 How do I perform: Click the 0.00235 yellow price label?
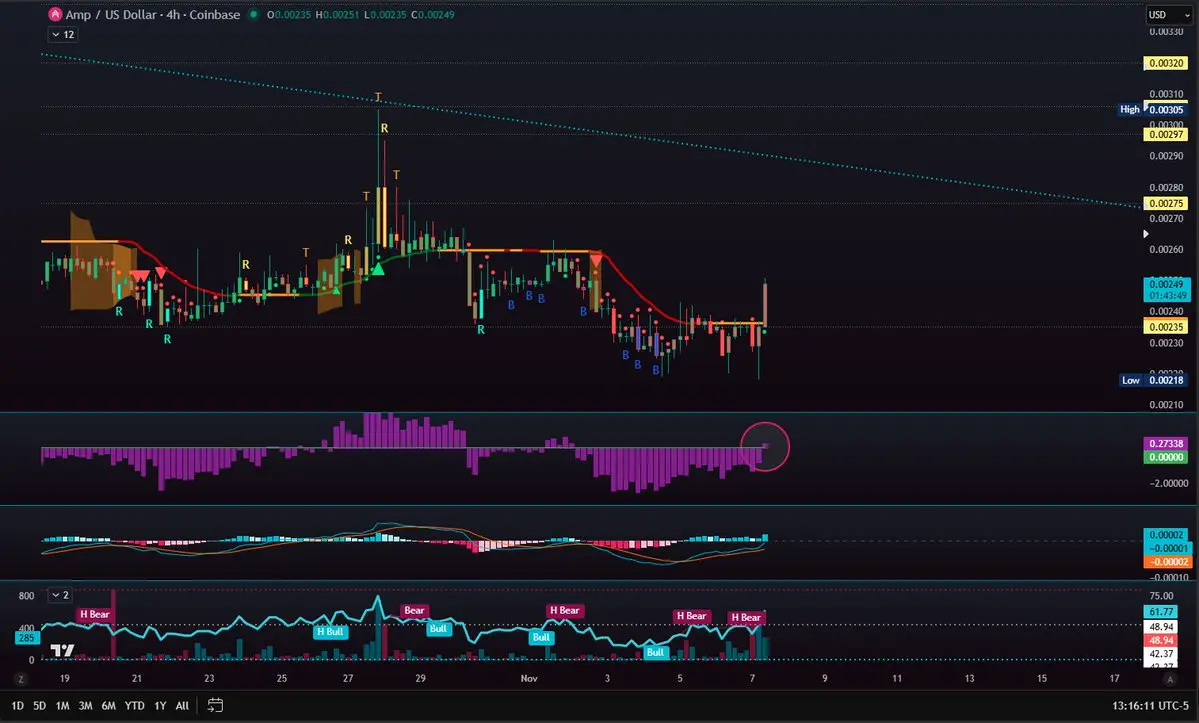(1166, 327)
